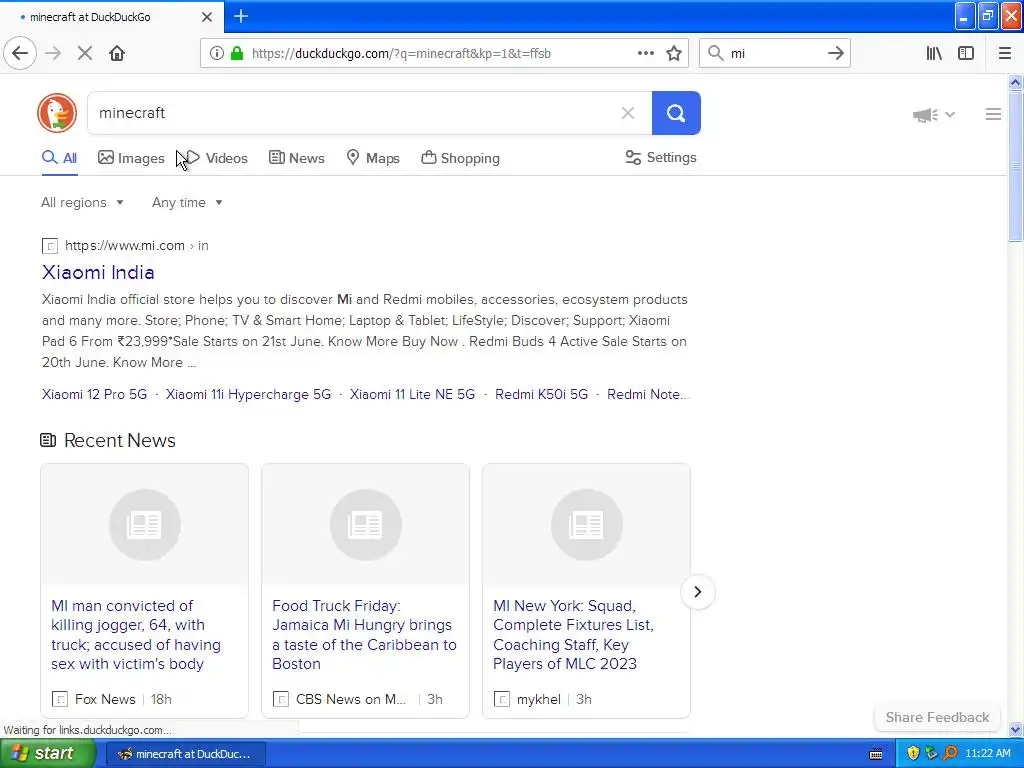Viewport: 1024px width, 768px height.
Task: Click the DuckDuckGo duck logo
Action: pyautogui.click(x=57, y=113)
